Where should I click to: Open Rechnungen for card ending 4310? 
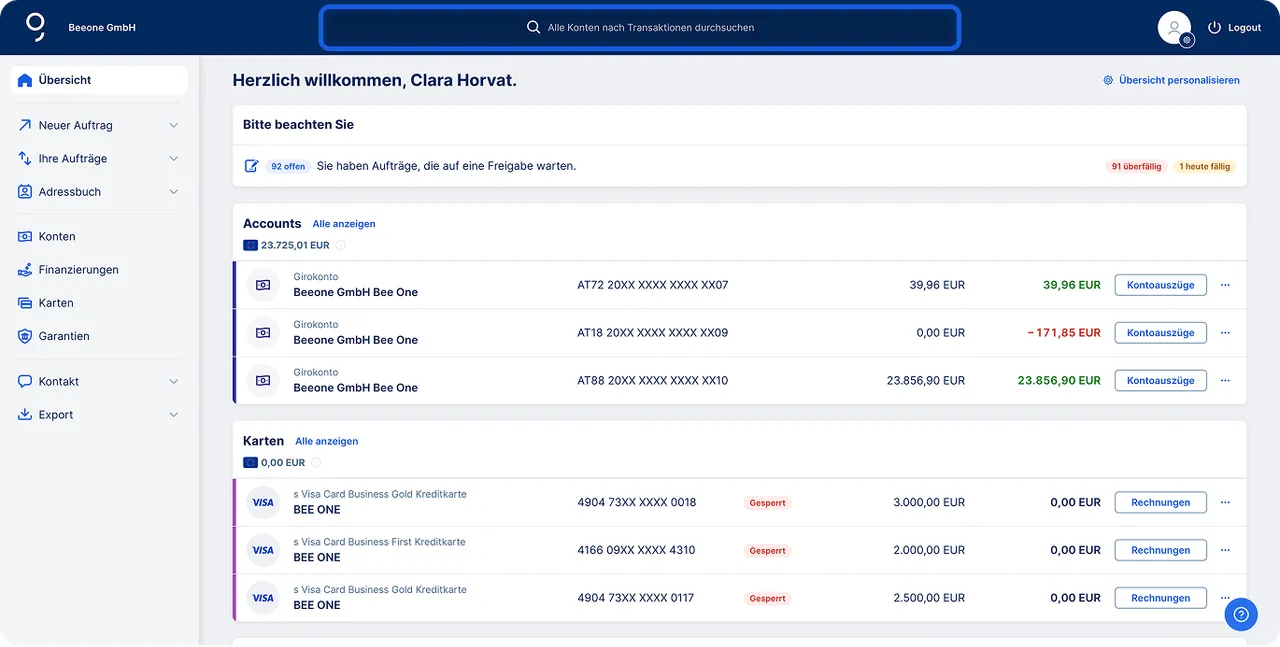(1160, 550)
